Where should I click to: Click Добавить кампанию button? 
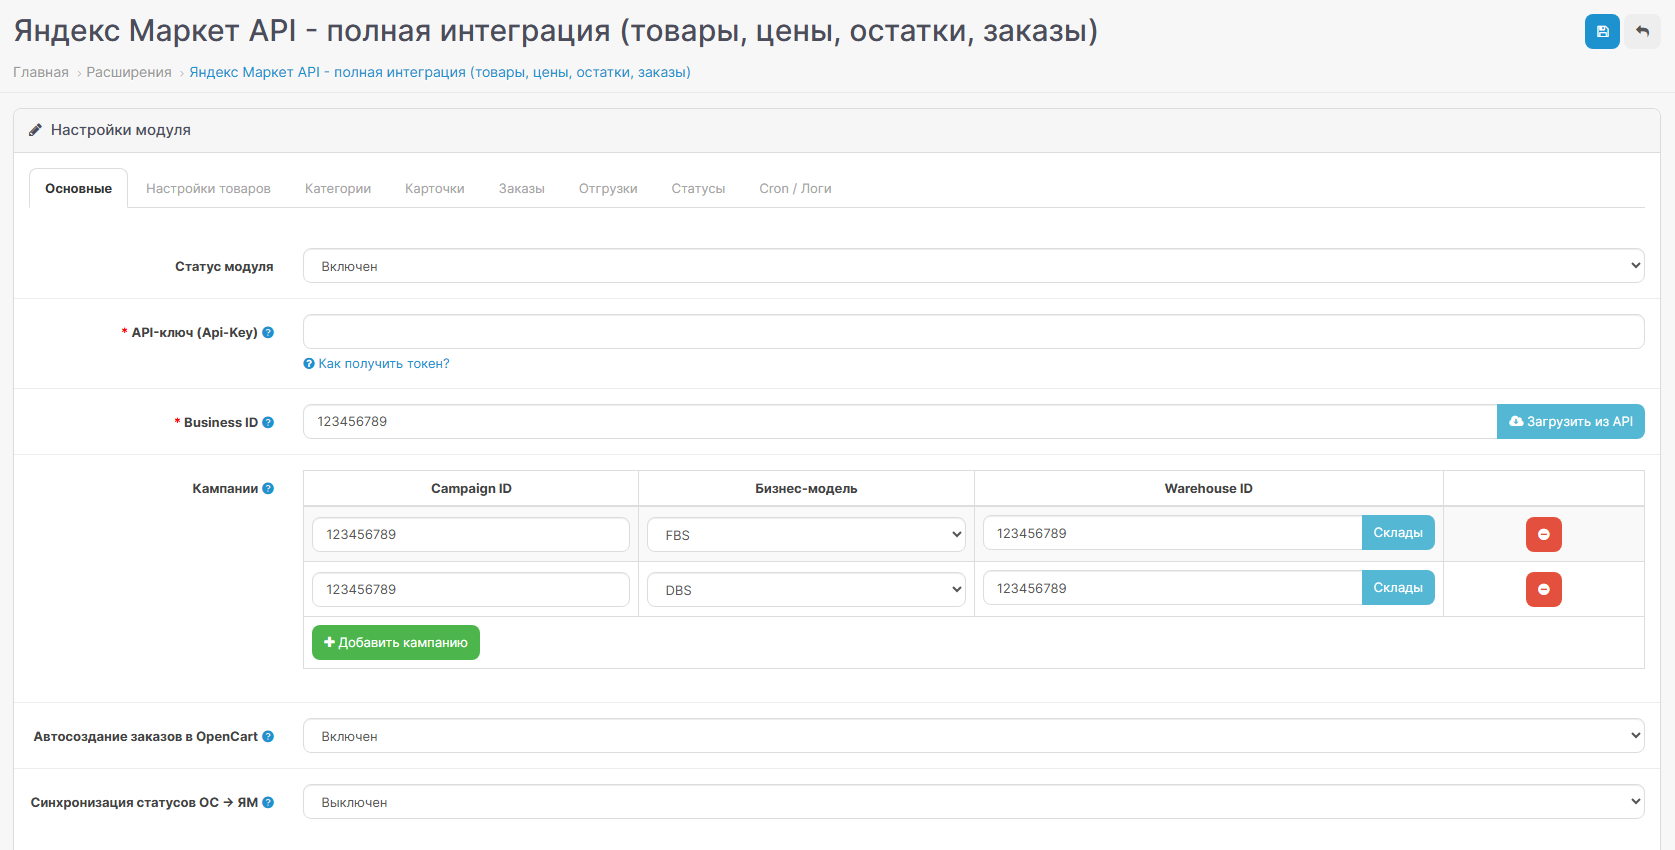pyautogui.click(x=396, y=642)
